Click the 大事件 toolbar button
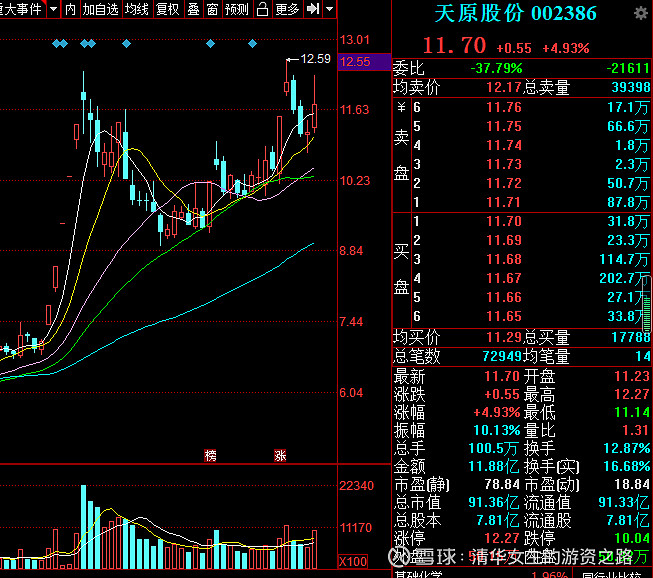This screenshot has height=578, width=653. (22, 9)
